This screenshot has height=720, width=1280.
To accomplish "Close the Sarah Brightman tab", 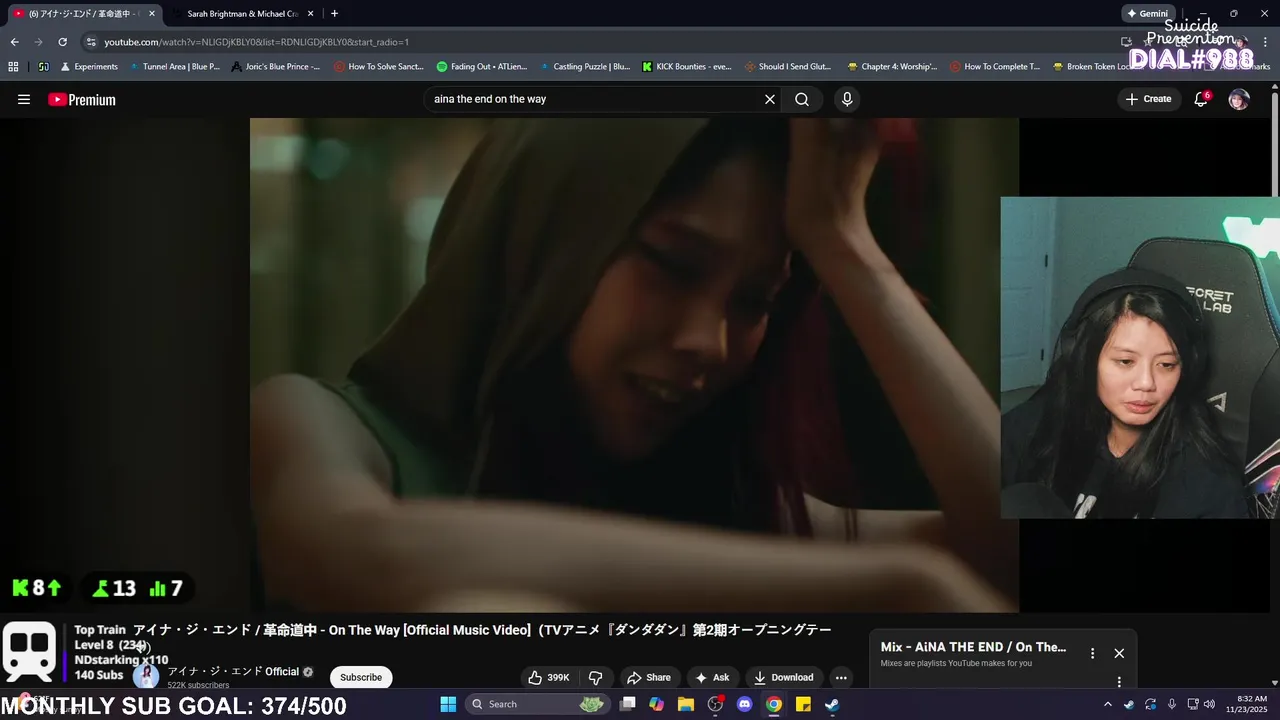I will click(310, 14).
